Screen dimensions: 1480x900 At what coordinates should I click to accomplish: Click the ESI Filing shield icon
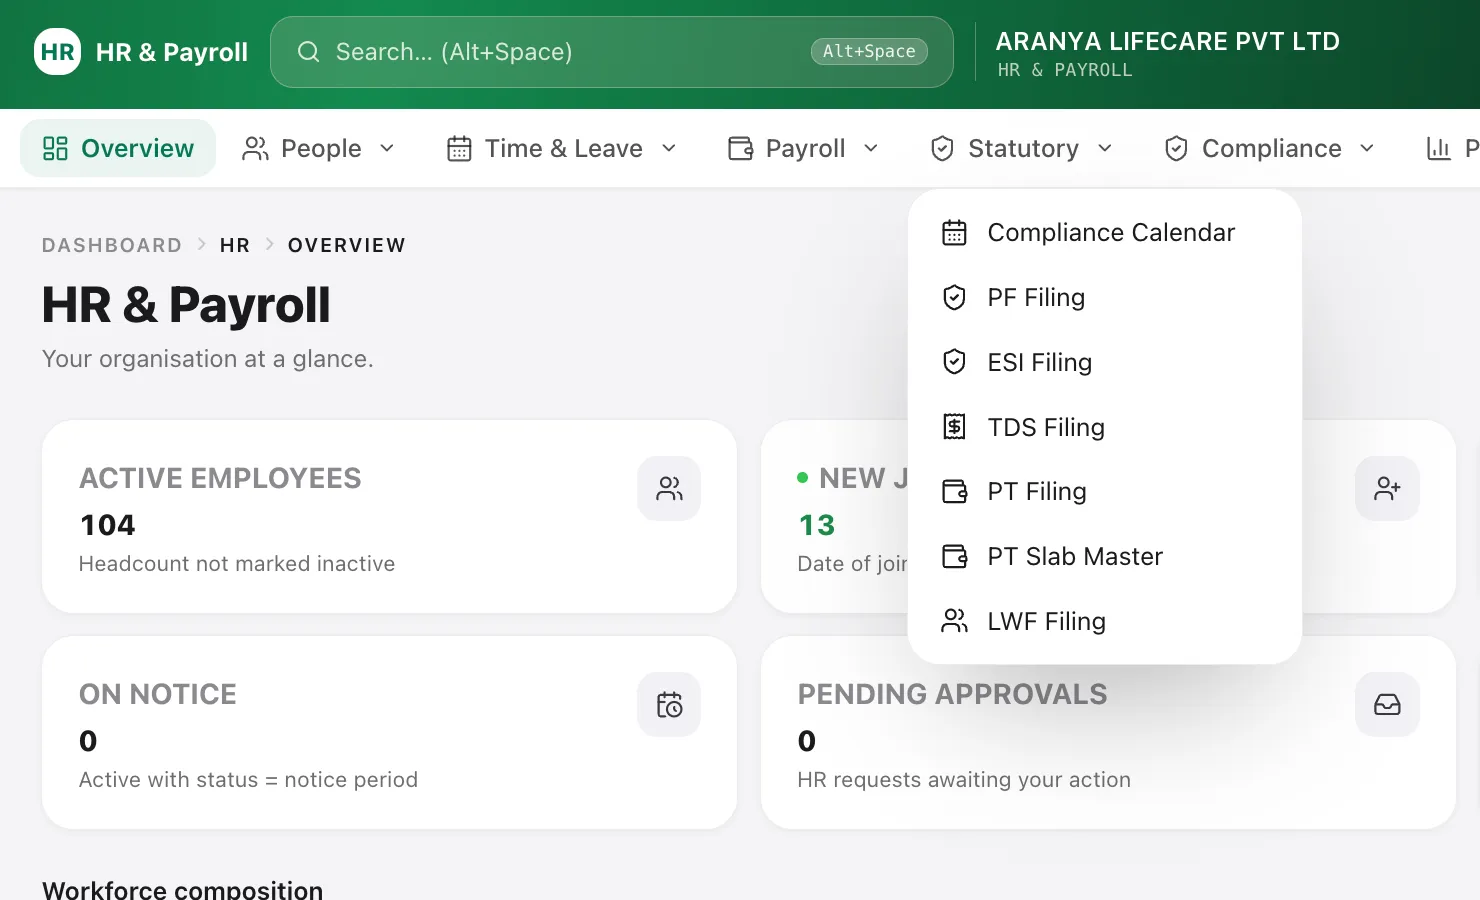[955, 362]
